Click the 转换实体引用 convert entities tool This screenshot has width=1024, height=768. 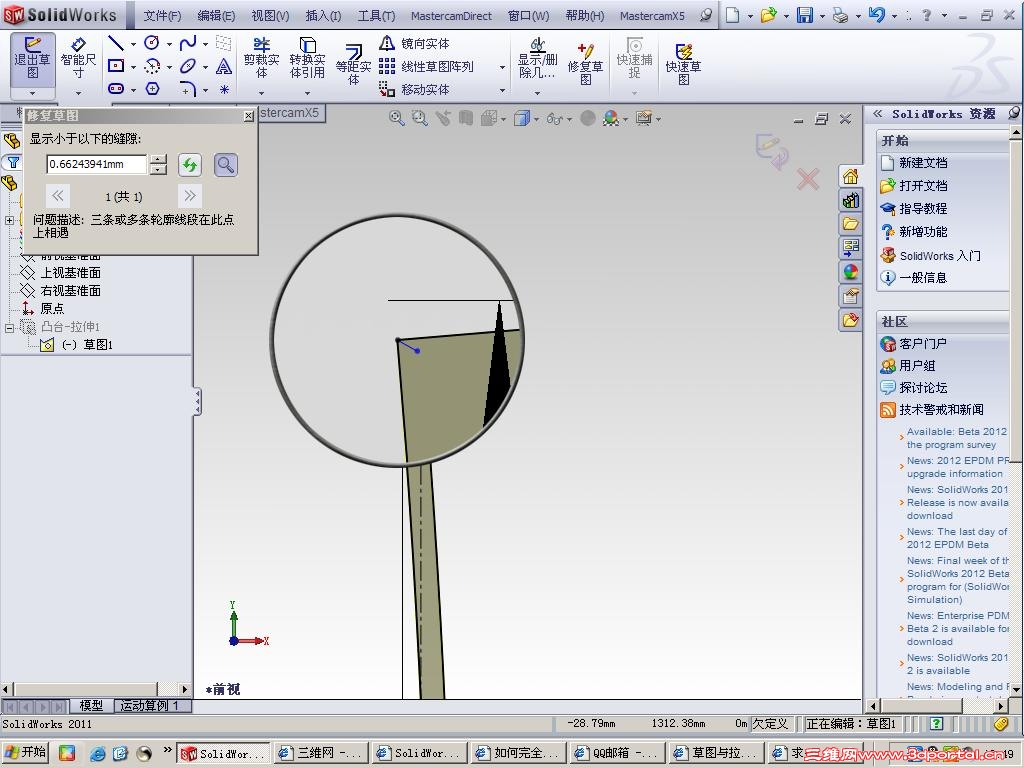pyautogui.click(x=307, y=57)
